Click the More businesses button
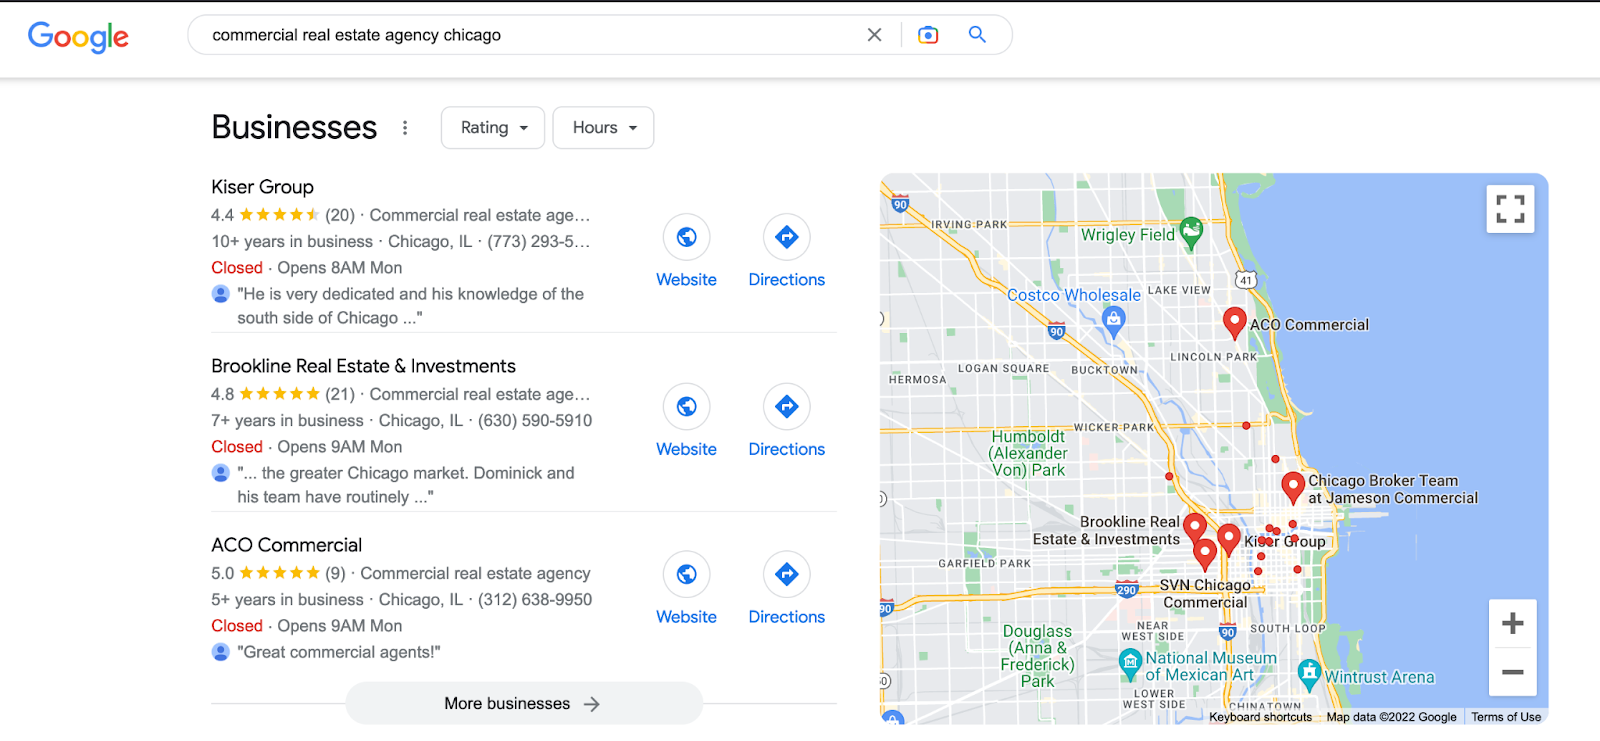Viewport: 1600px width, 741px height. click(x=524, y=704)
